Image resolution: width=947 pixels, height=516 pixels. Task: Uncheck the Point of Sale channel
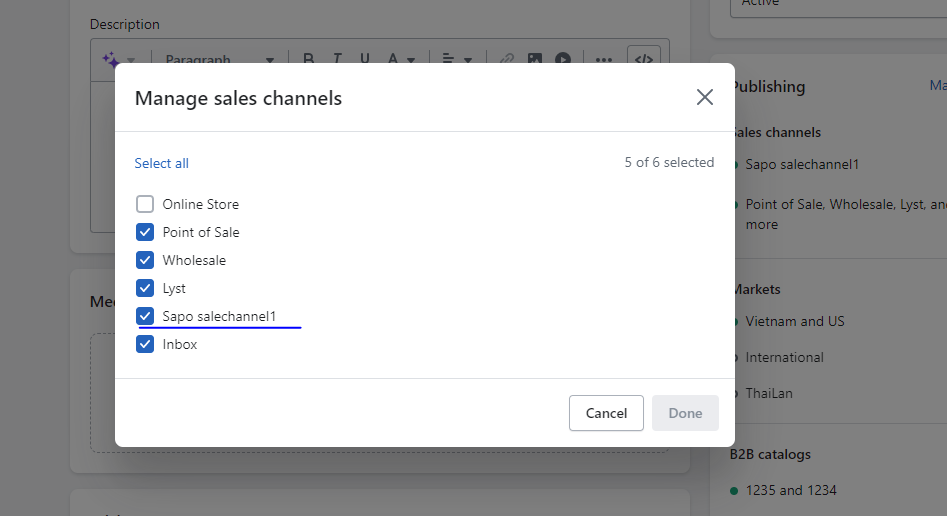tap(145, 232)
